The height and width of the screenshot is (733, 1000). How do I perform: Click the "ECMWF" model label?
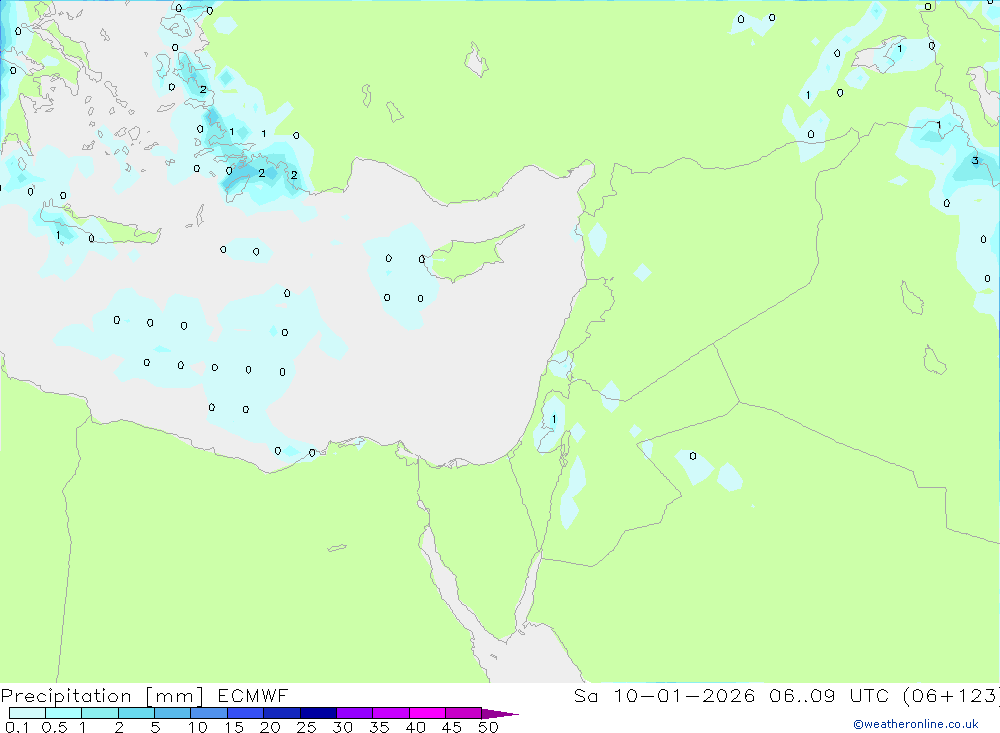click(253, 695)
